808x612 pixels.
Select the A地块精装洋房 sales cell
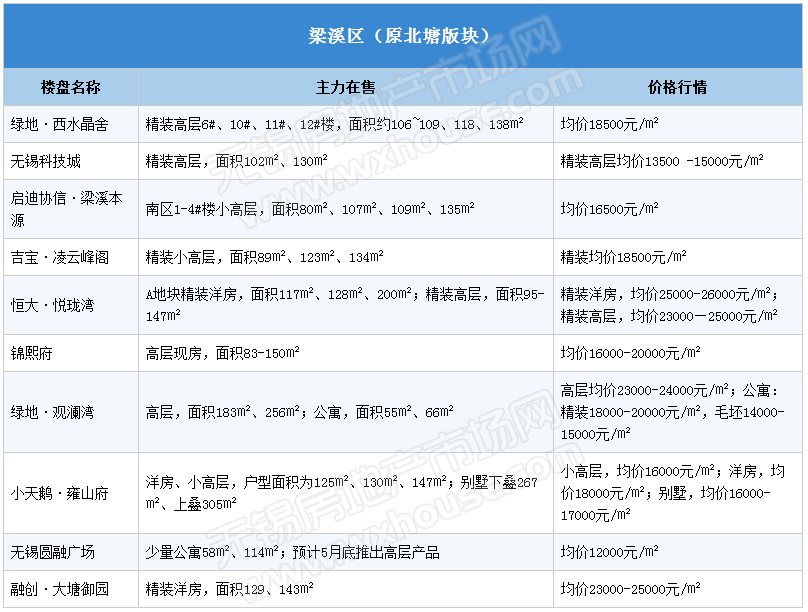coord(345,305)
